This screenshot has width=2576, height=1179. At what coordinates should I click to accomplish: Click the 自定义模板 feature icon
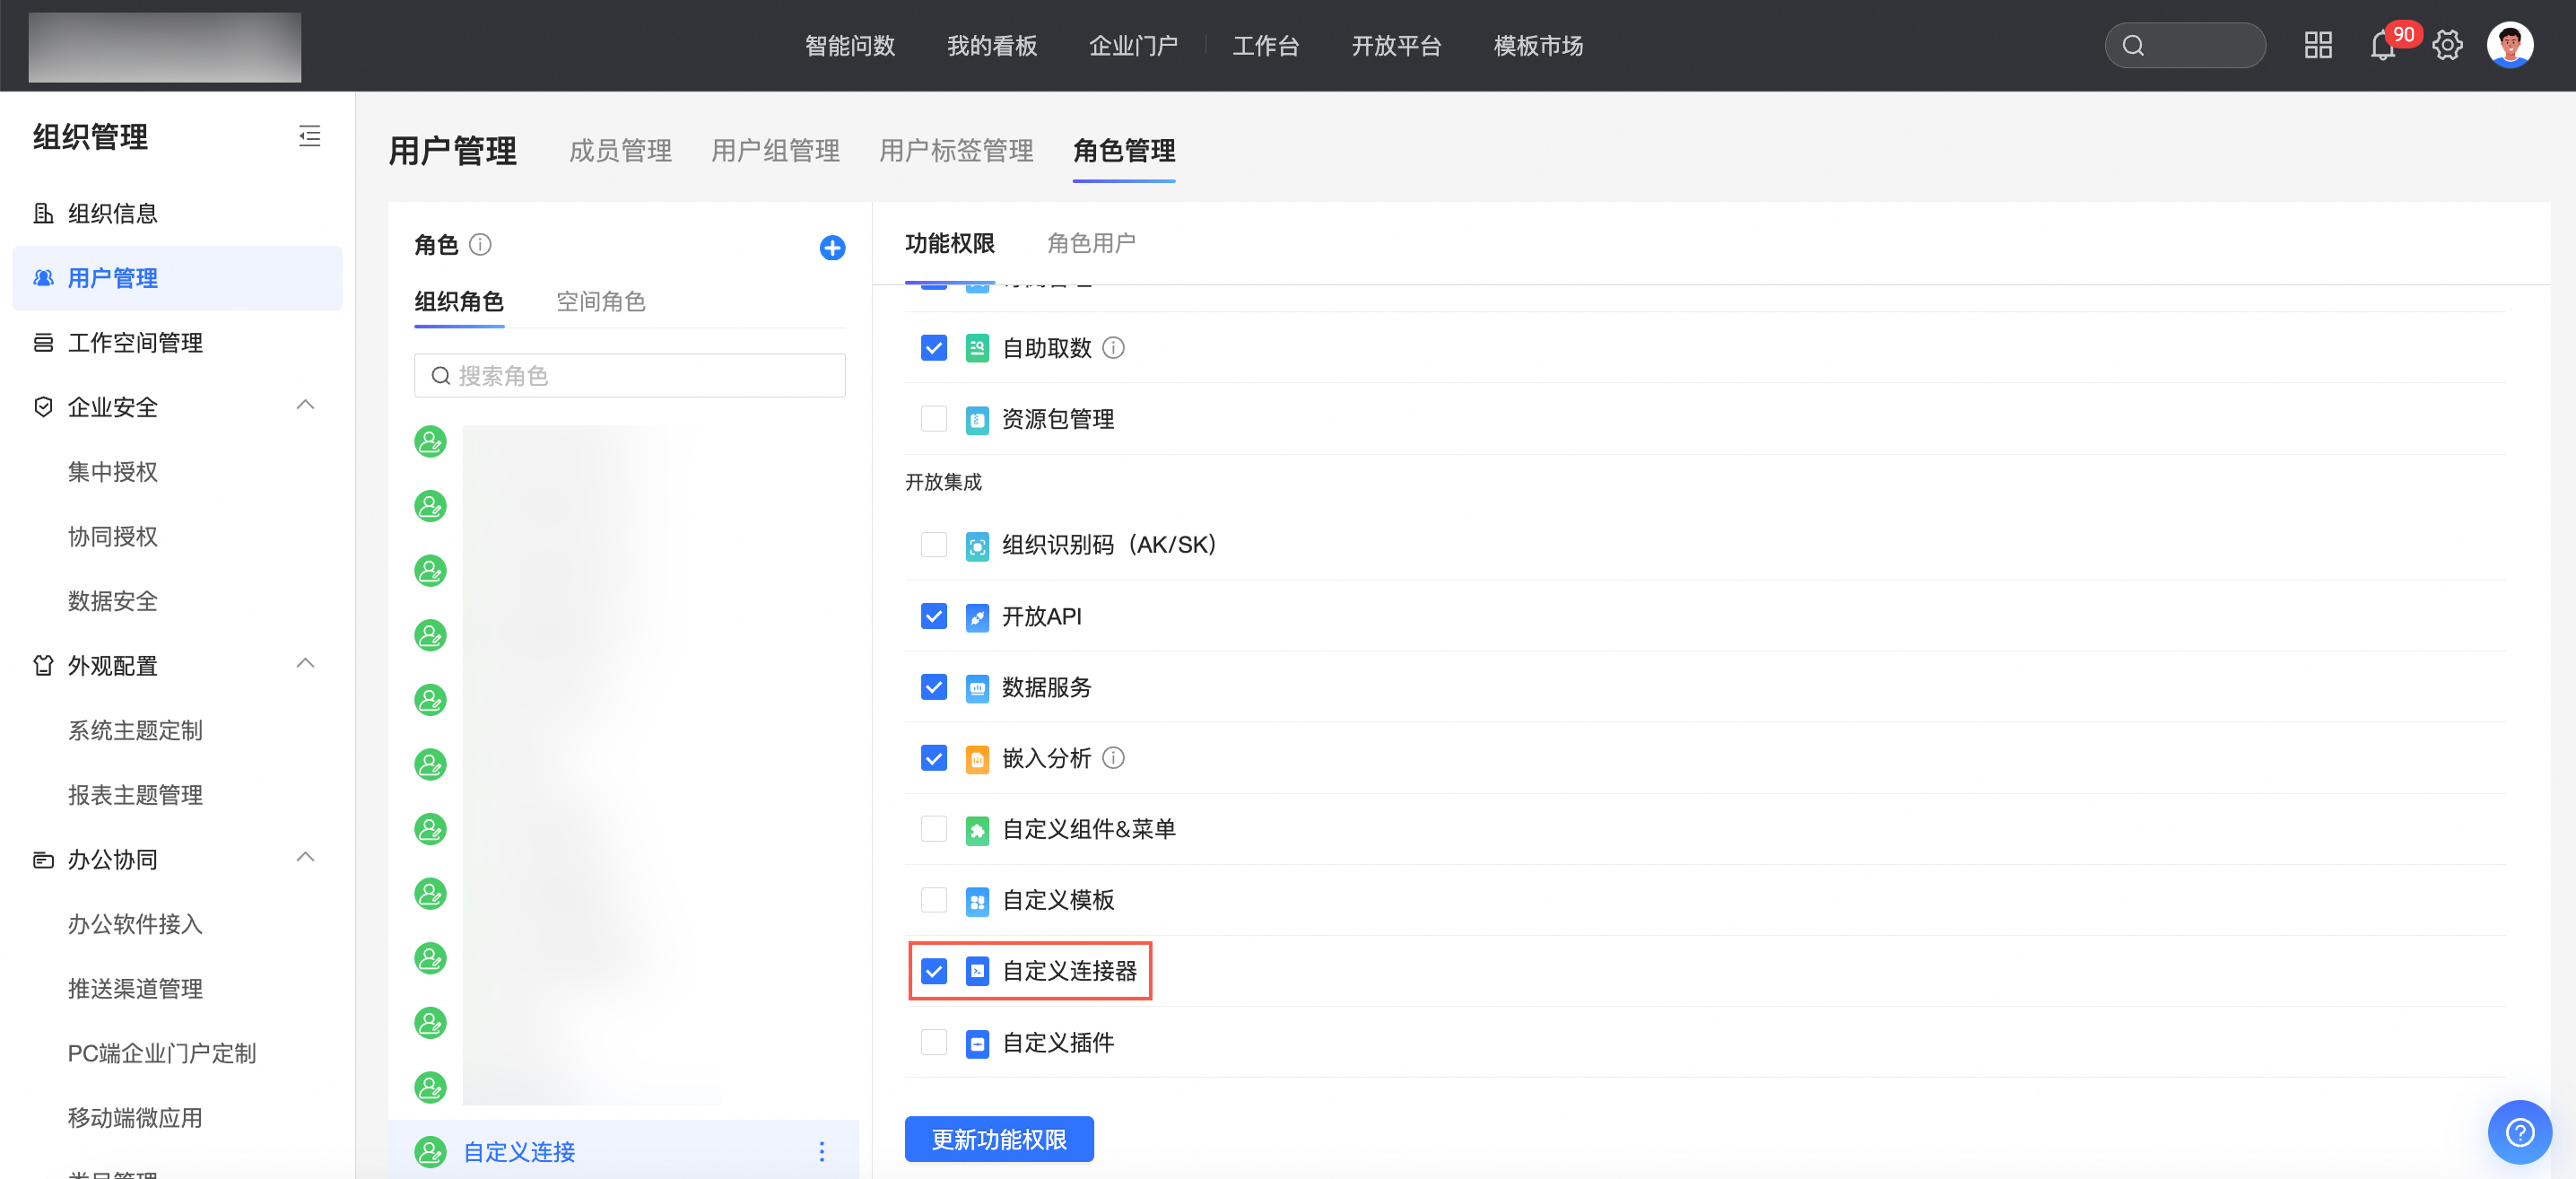[x=977, y=901]
